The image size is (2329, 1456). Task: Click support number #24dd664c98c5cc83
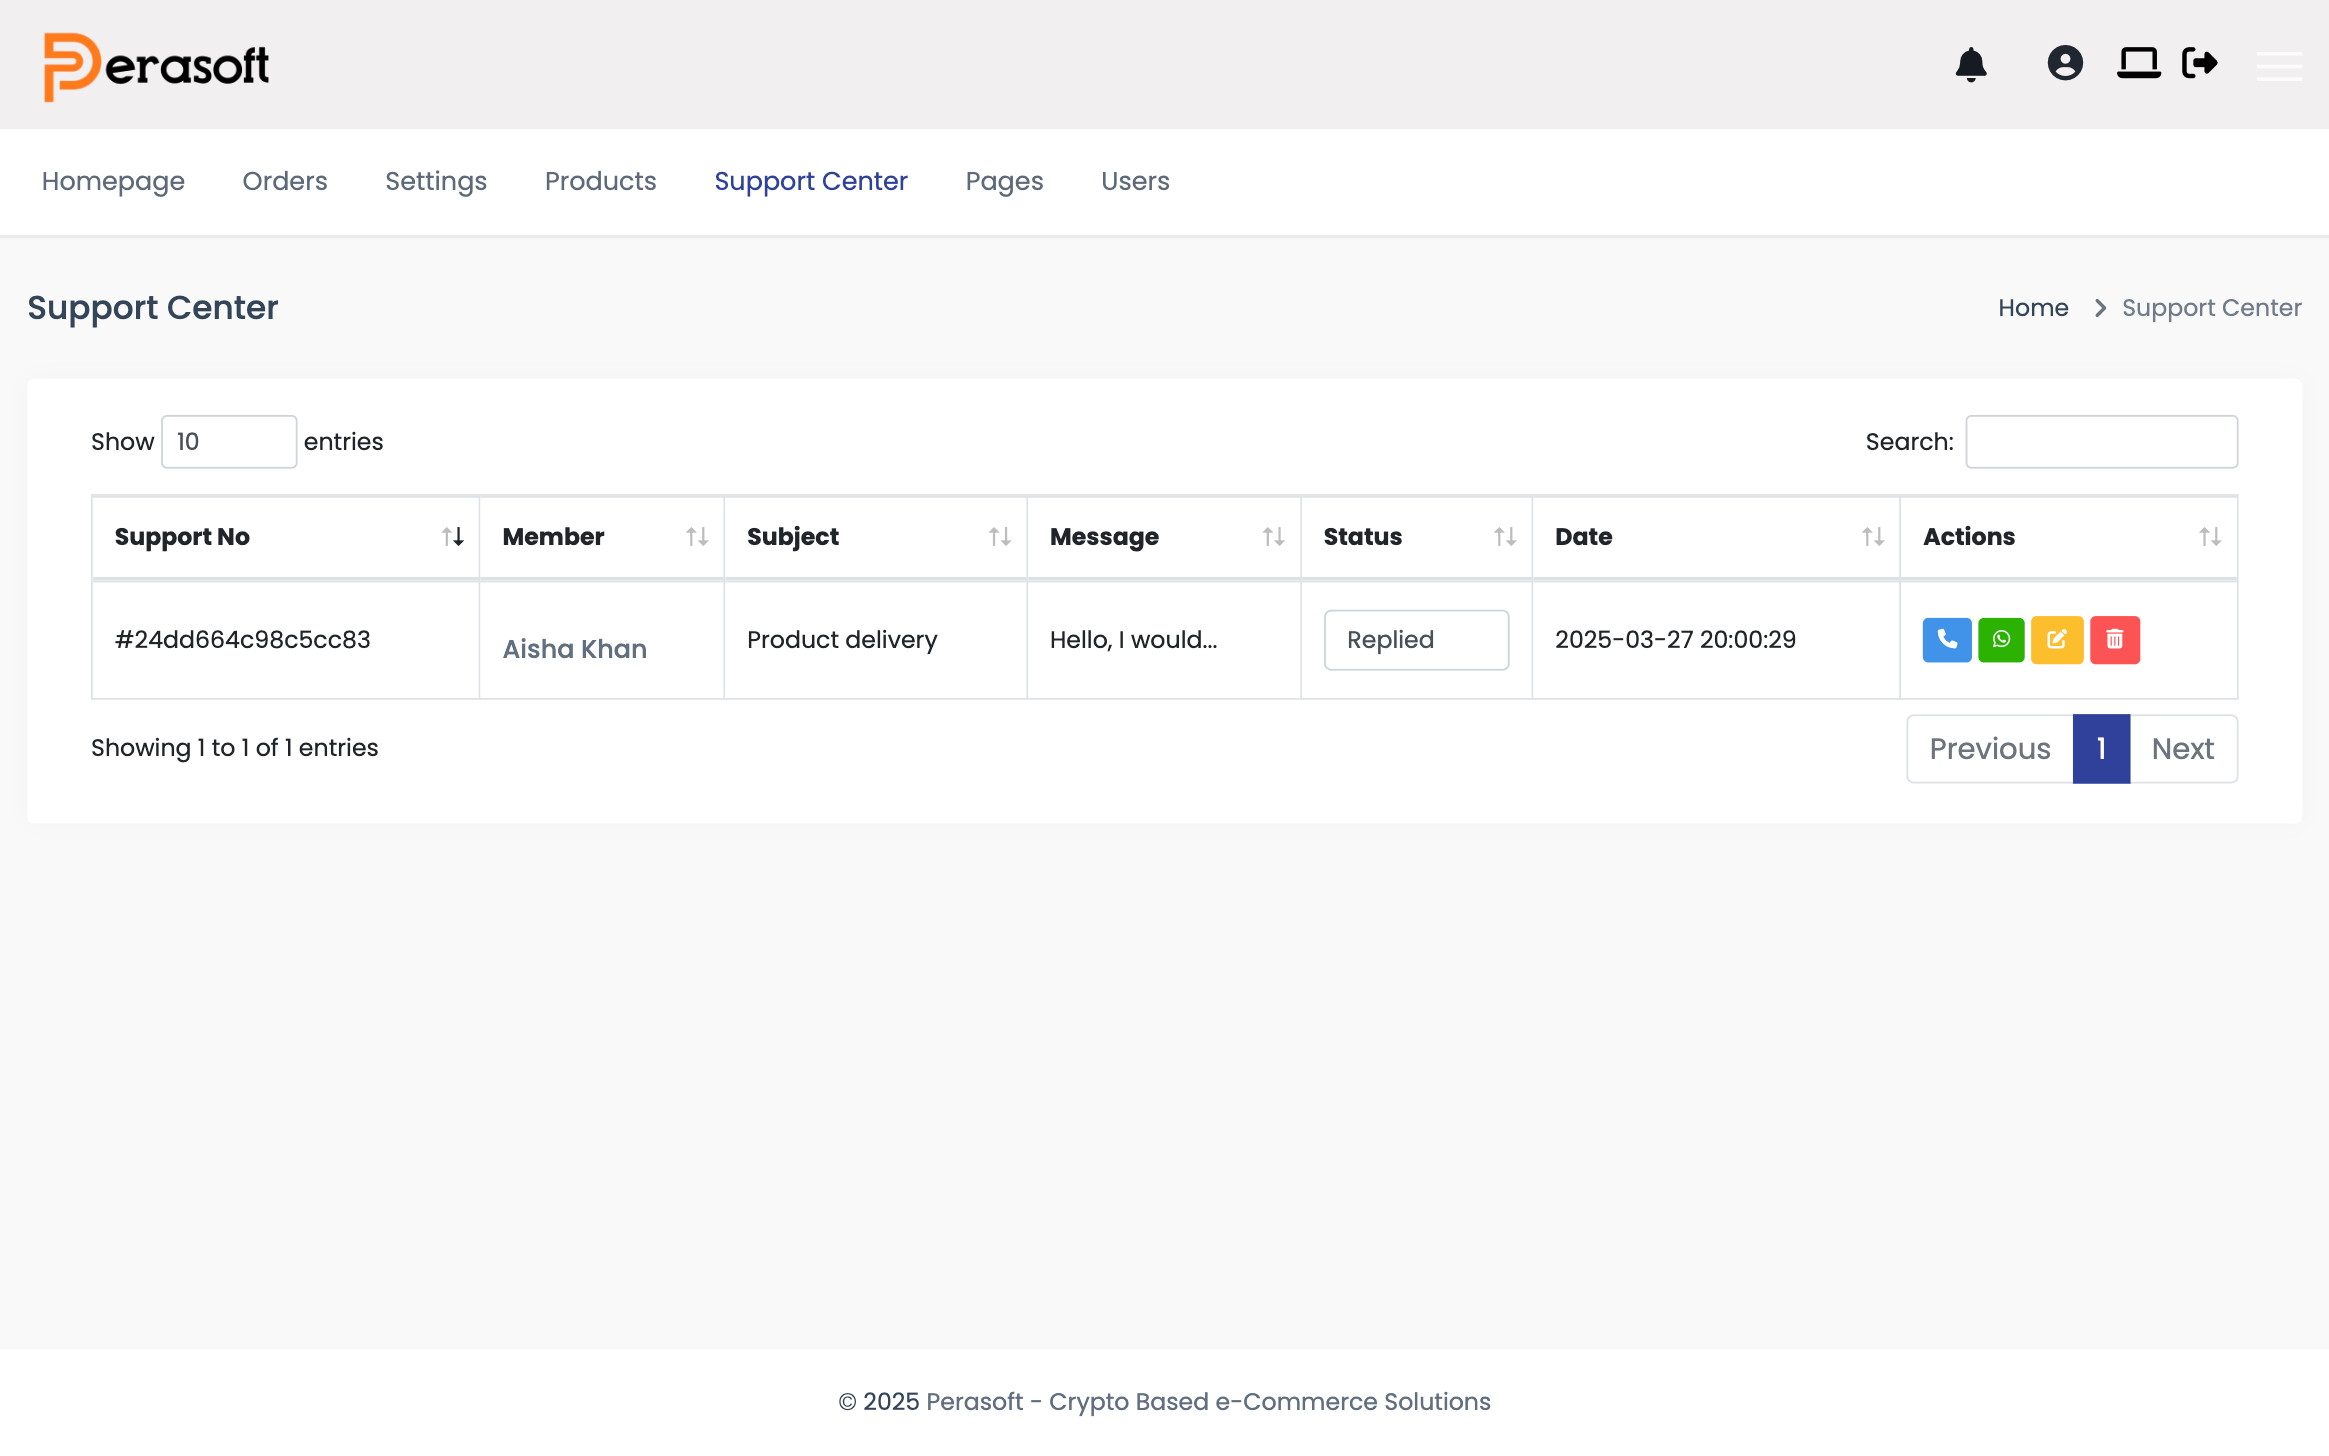[x=242, y=640]
